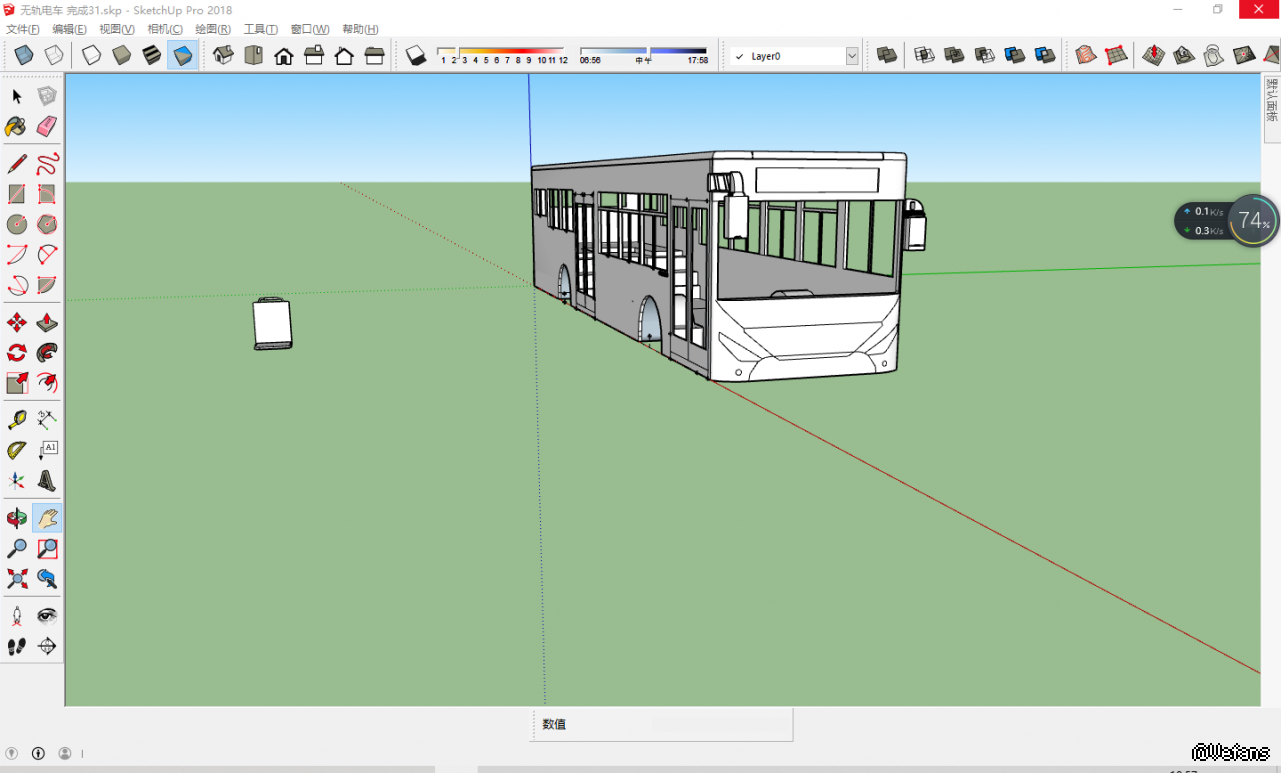Activate the Push/Pull tool

point(47,323)
